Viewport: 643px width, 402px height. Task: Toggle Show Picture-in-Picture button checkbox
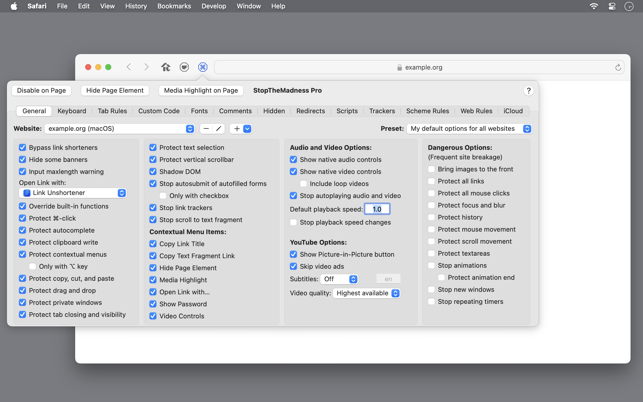pos(293,254)
